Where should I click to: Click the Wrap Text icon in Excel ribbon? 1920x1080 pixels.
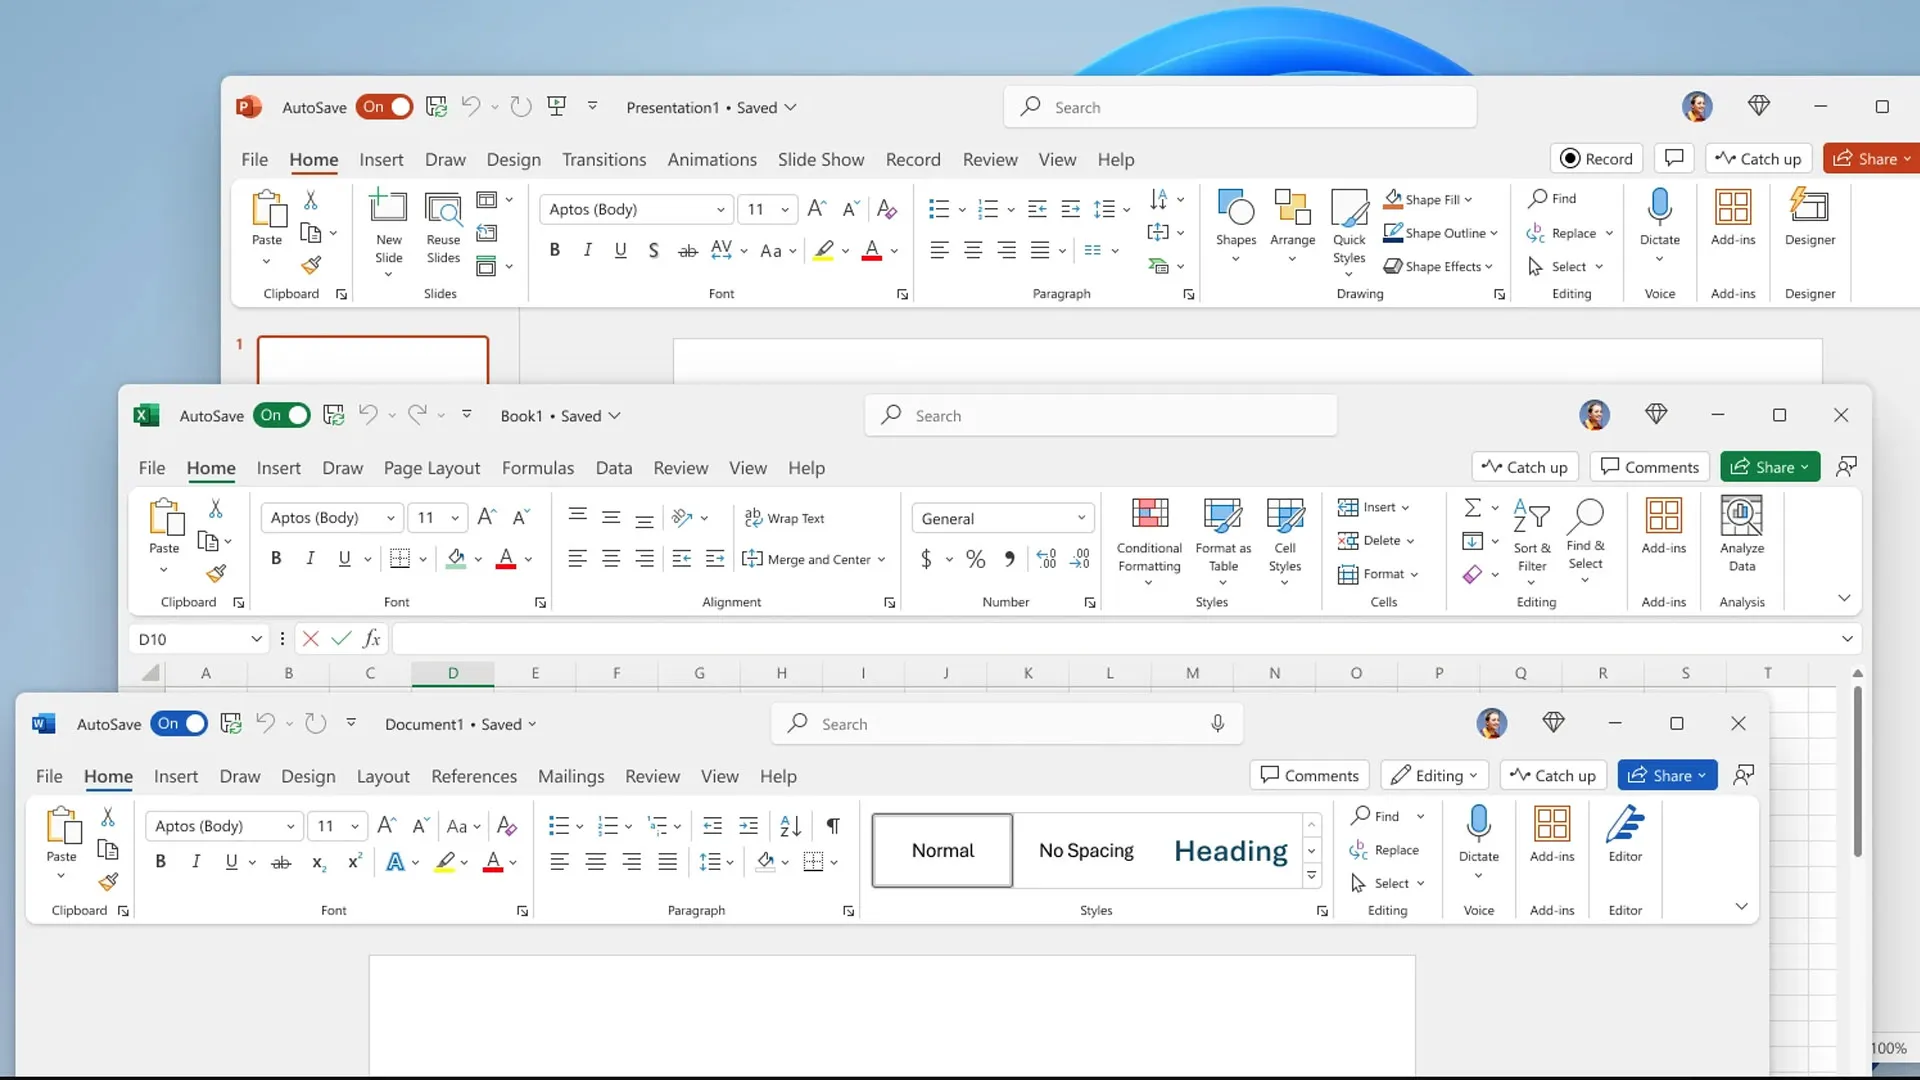(x=785, y=517)
